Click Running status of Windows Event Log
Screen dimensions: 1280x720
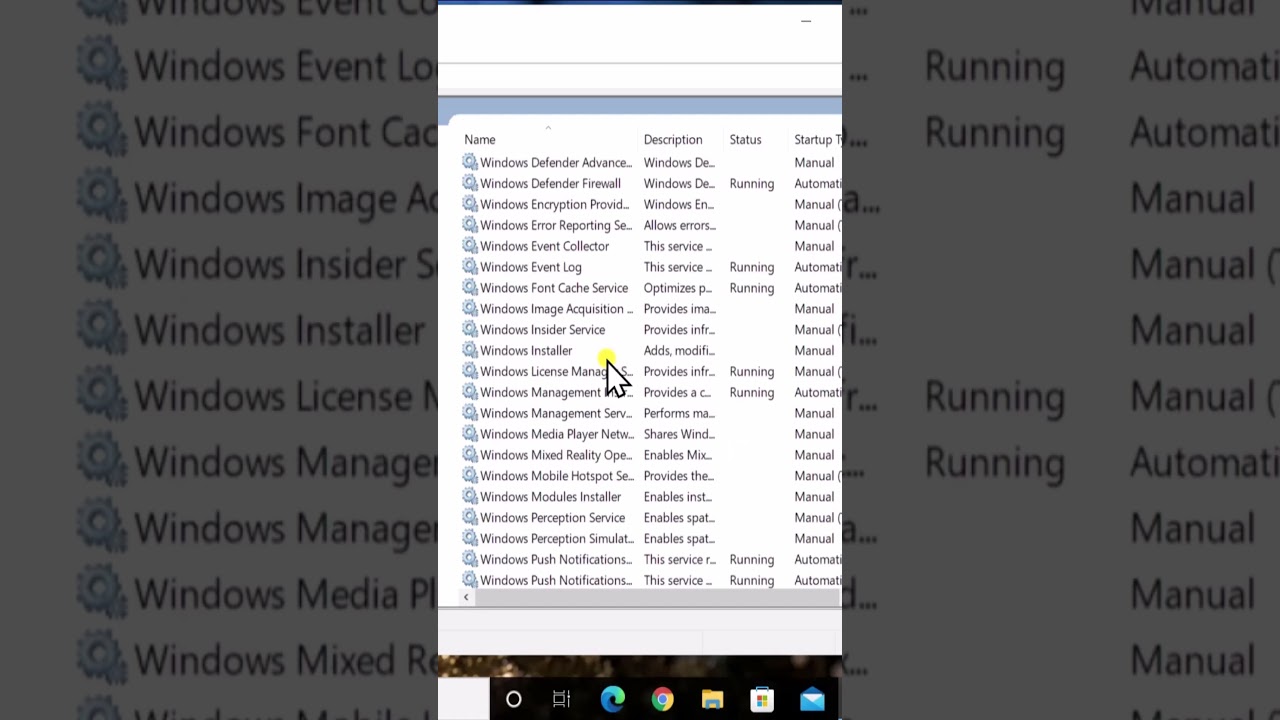(x=752, y=267)
